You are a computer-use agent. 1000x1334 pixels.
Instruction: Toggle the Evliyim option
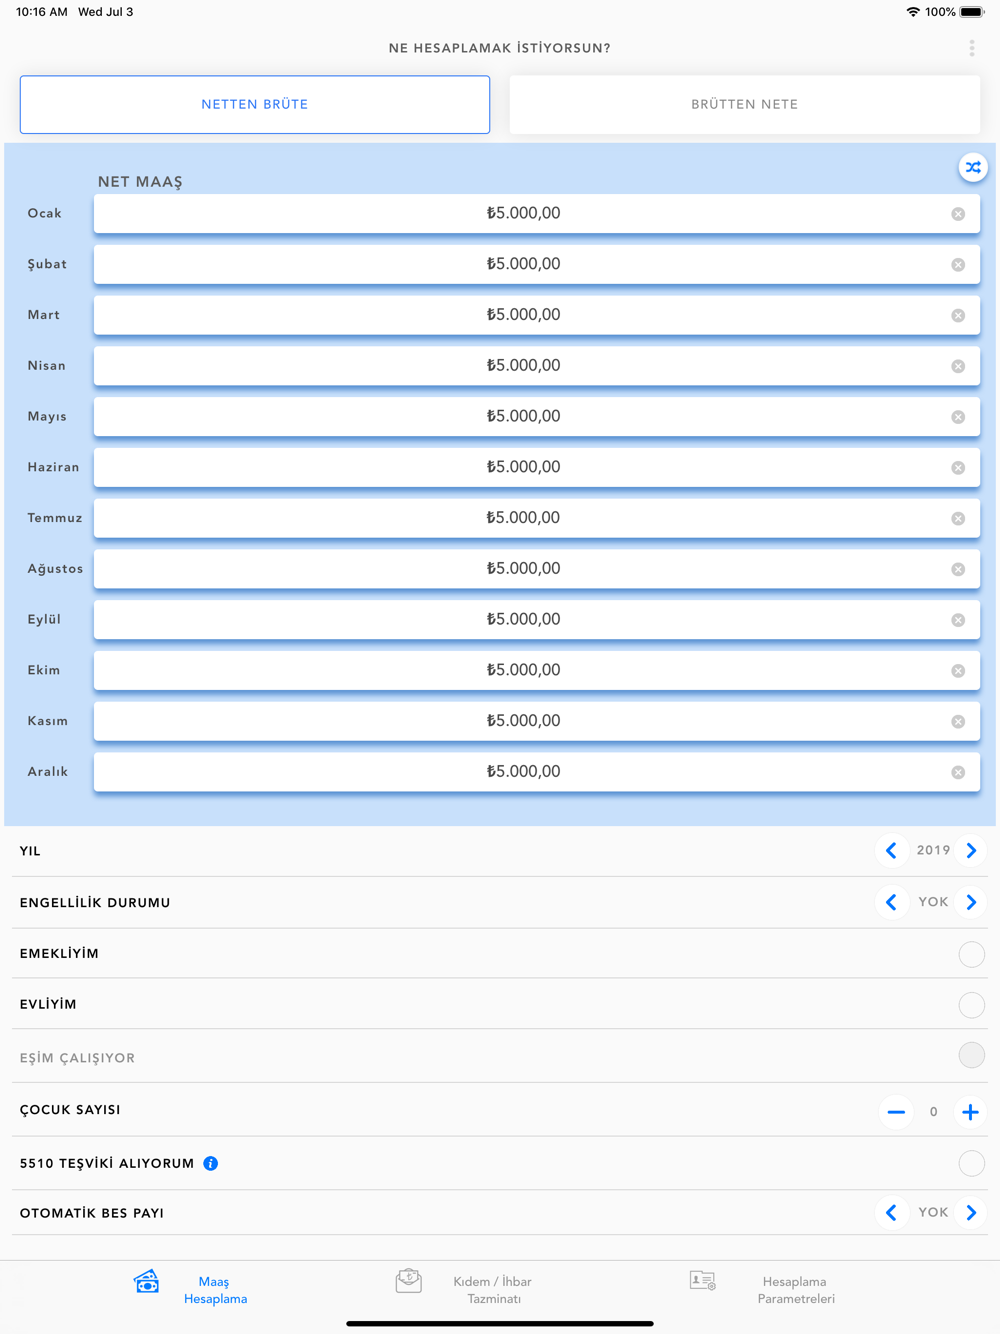click(x=971, y=1005)
